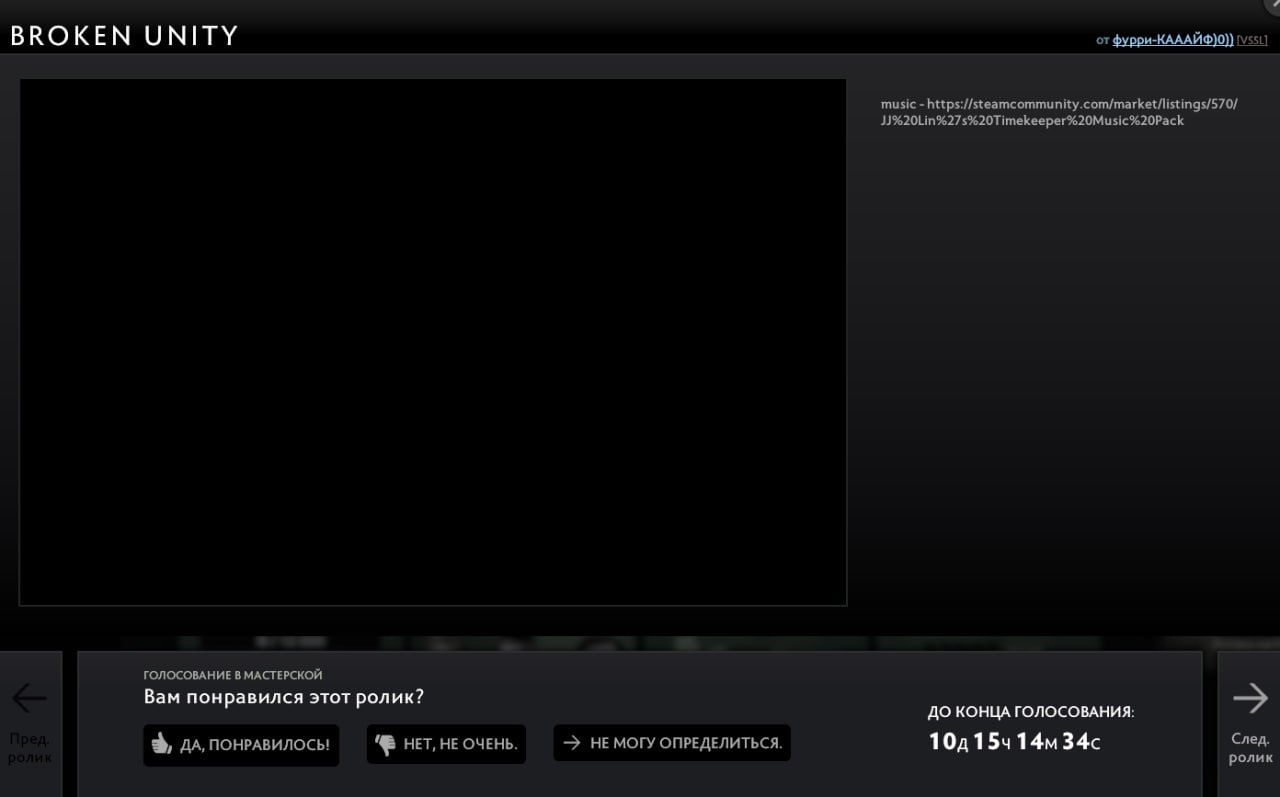This screenshot has width=1280, height=797.
Task: Click the thumbs-down icon
Action: 385,744
